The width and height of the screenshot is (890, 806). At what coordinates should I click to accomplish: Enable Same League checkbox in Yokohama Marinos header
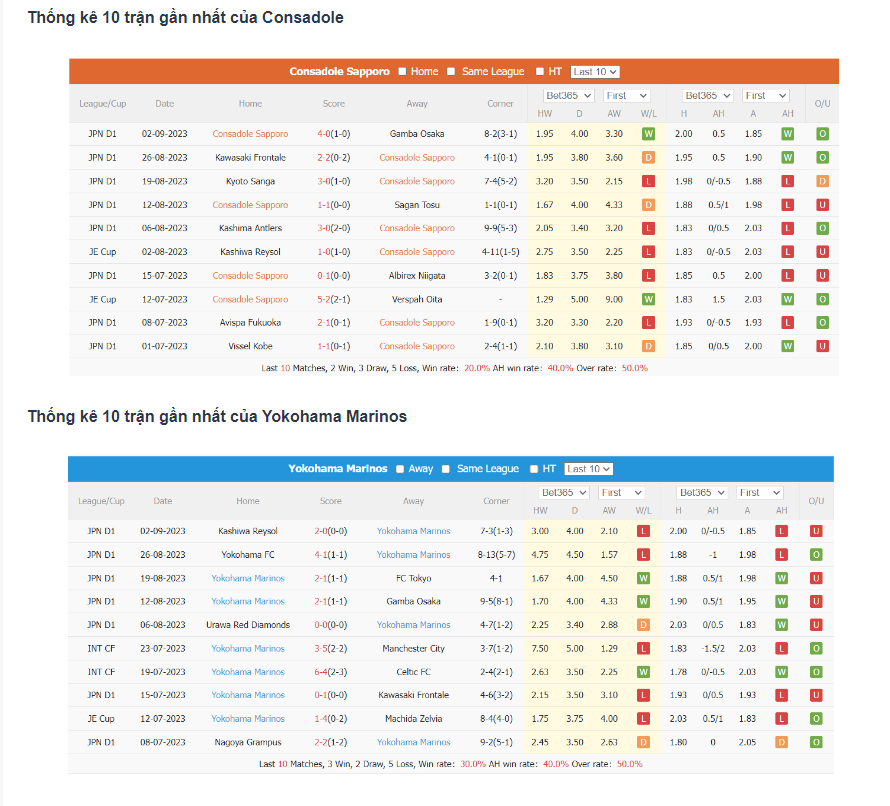click(x=448, y=469)
